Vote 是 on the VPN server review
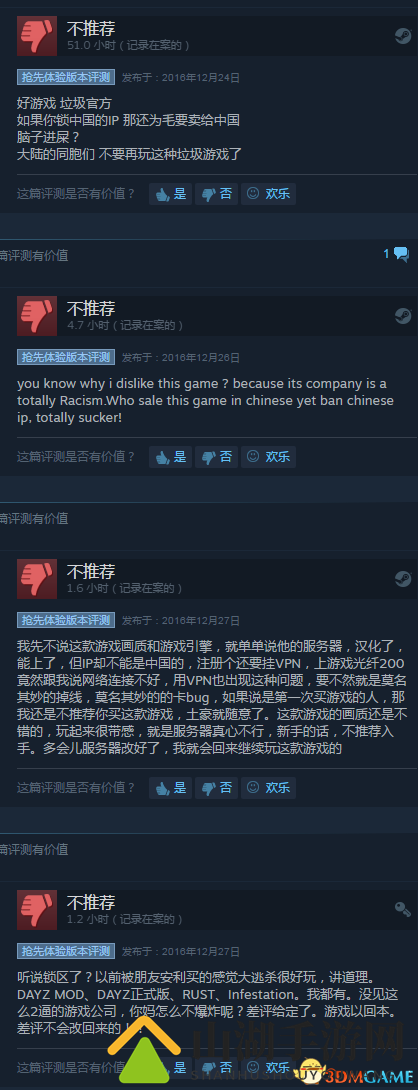Screen dimensions: 418x1090 pos(170,788)
